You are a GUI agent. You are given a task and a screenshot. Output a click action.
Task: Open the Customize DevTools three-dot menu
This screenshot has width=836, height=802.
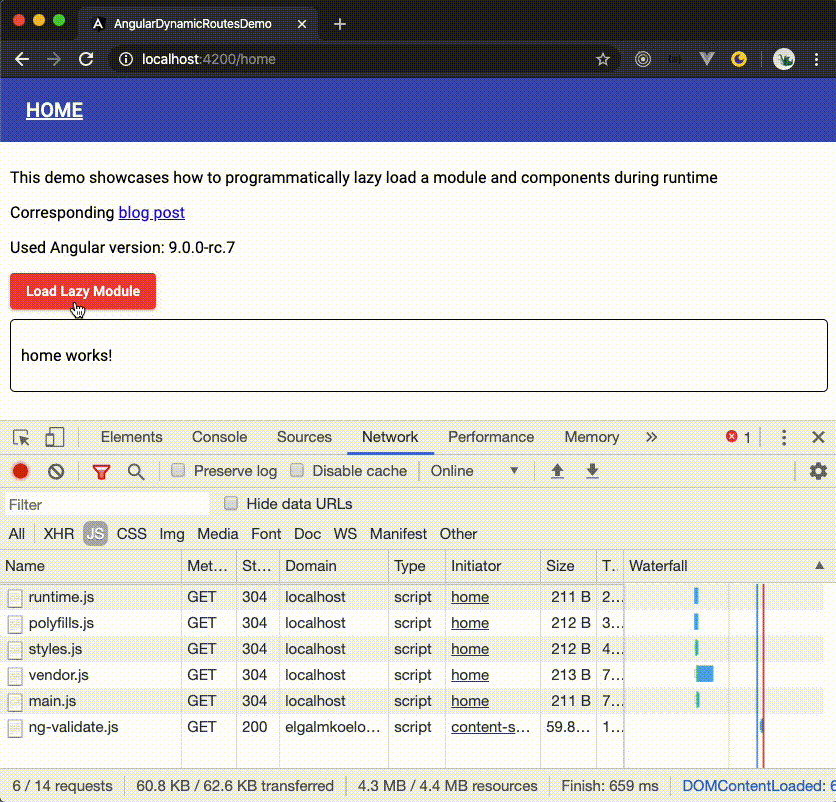783,437
